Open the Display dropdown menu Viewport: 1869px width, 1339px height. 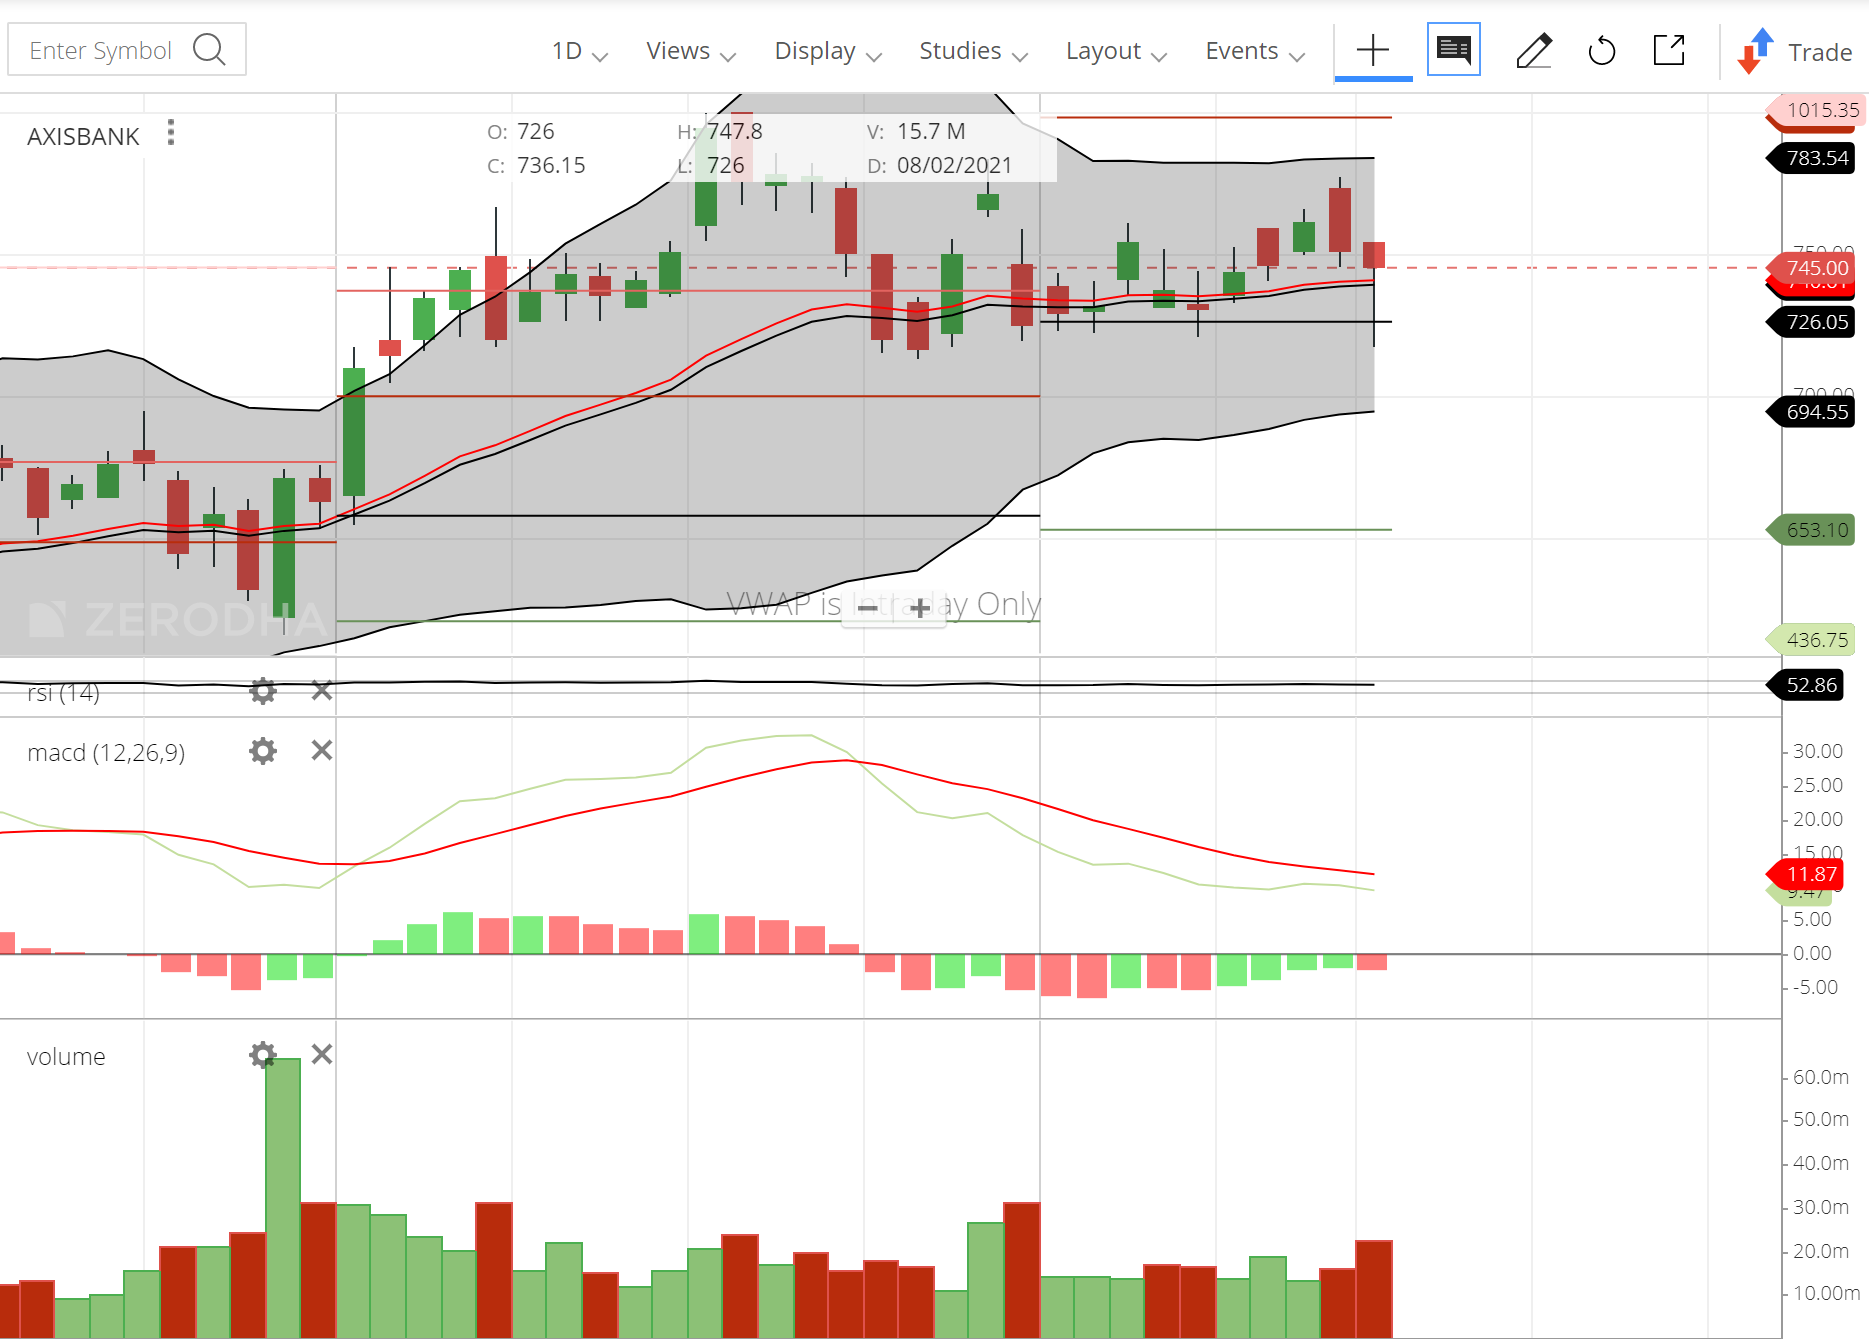828,51
